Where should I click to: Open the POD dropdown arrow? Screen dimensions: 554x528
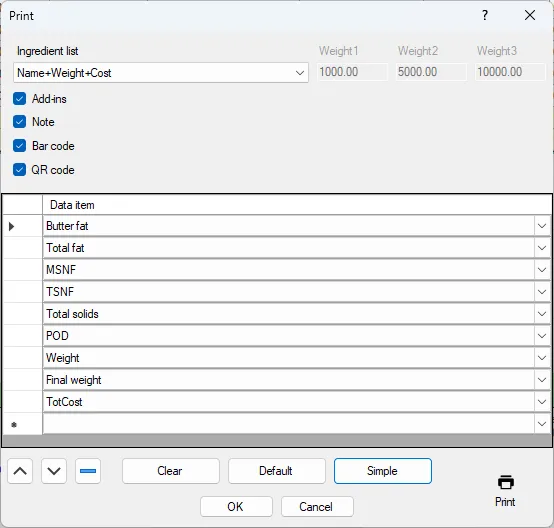(542, 336)
